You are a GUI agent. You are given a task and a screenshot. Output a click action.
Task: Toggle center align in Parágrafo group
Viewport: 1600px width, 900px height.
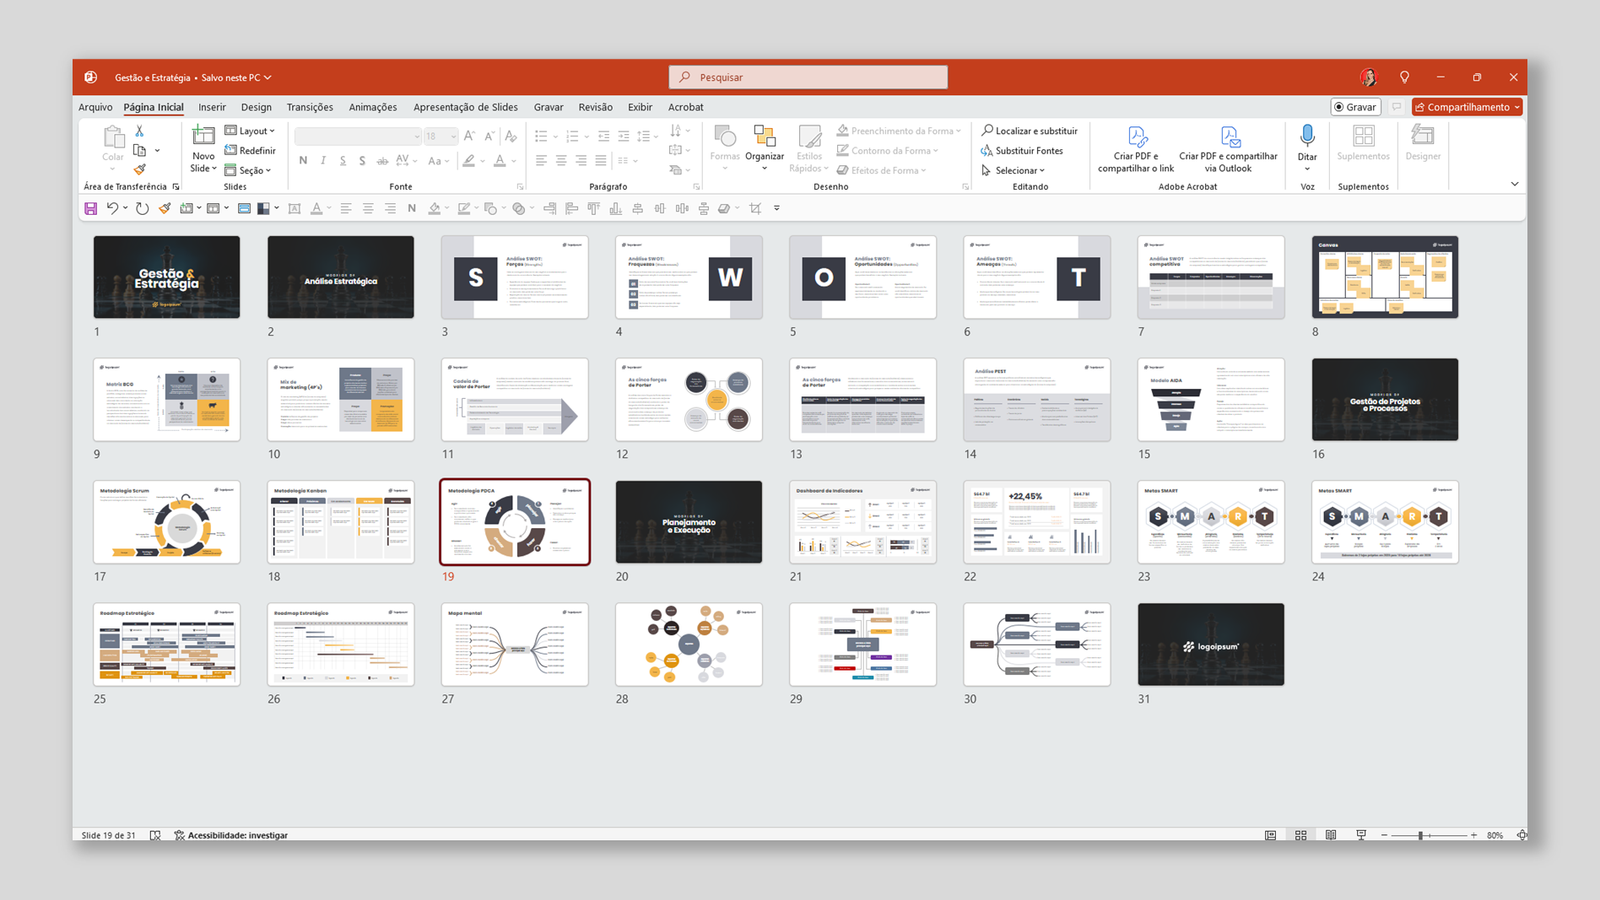[x=561, y=160]
